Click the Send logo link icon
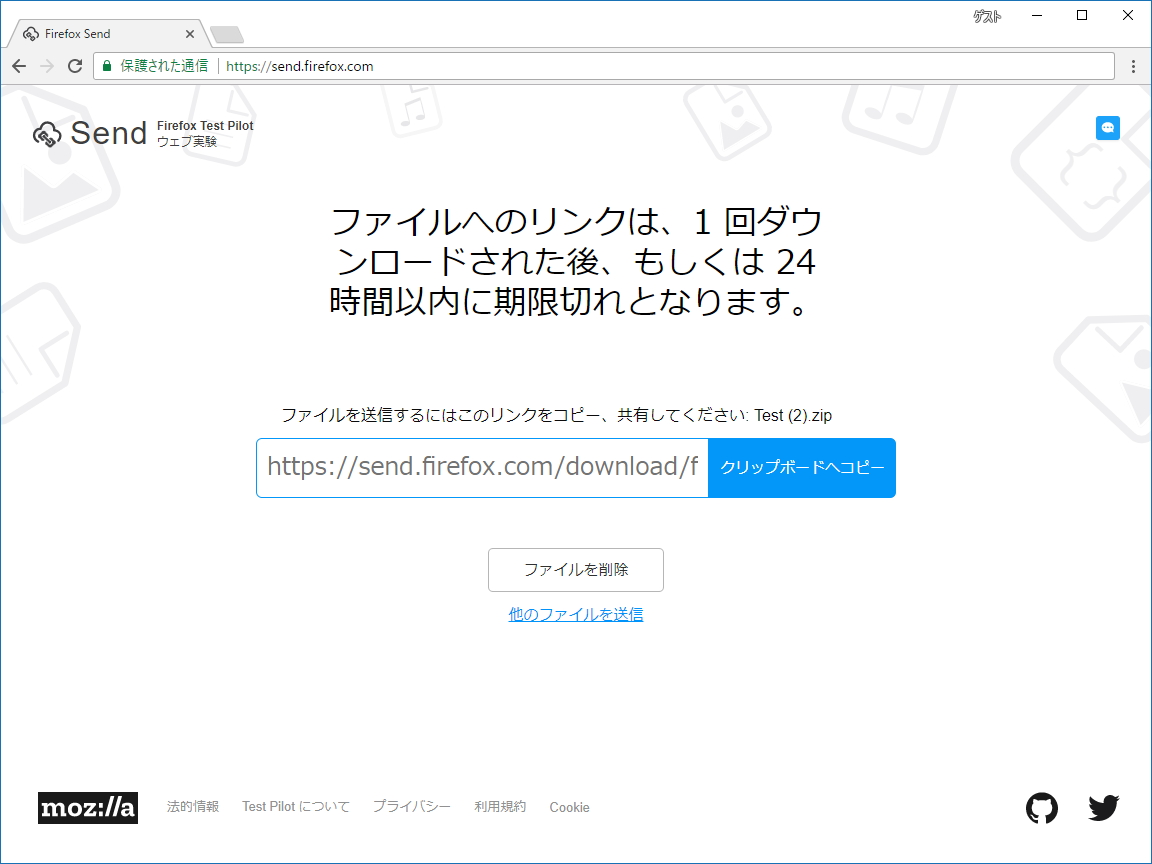Image resolution: width=1152 pixels, height=864 pixels. [46, 132]
